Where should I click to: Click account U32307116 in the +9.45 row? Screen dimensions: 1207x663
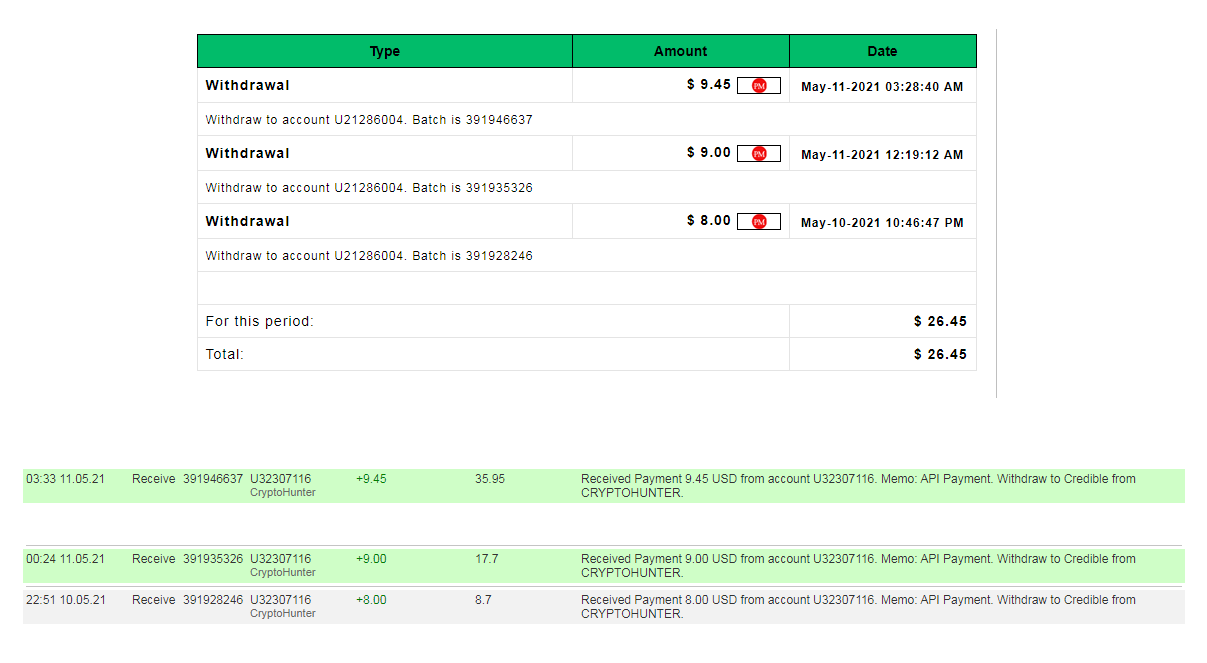281,479
